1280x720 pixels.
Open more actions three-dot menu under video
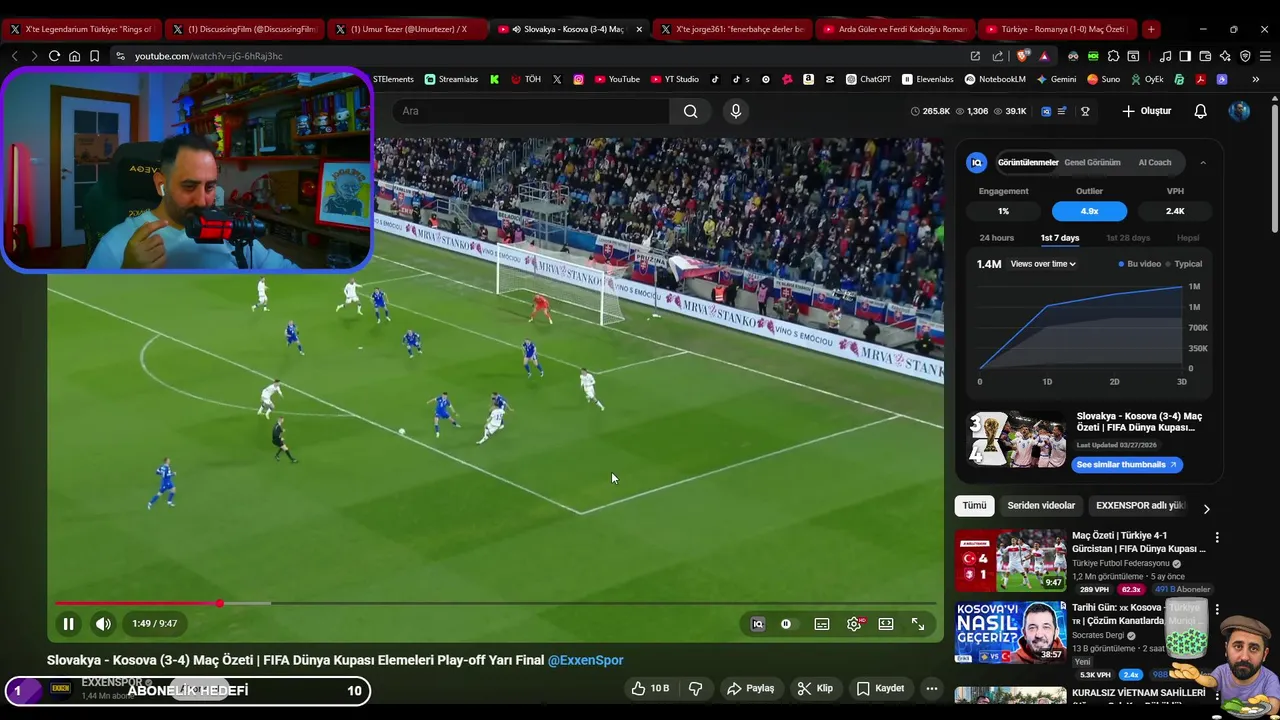tap(931, 688)
